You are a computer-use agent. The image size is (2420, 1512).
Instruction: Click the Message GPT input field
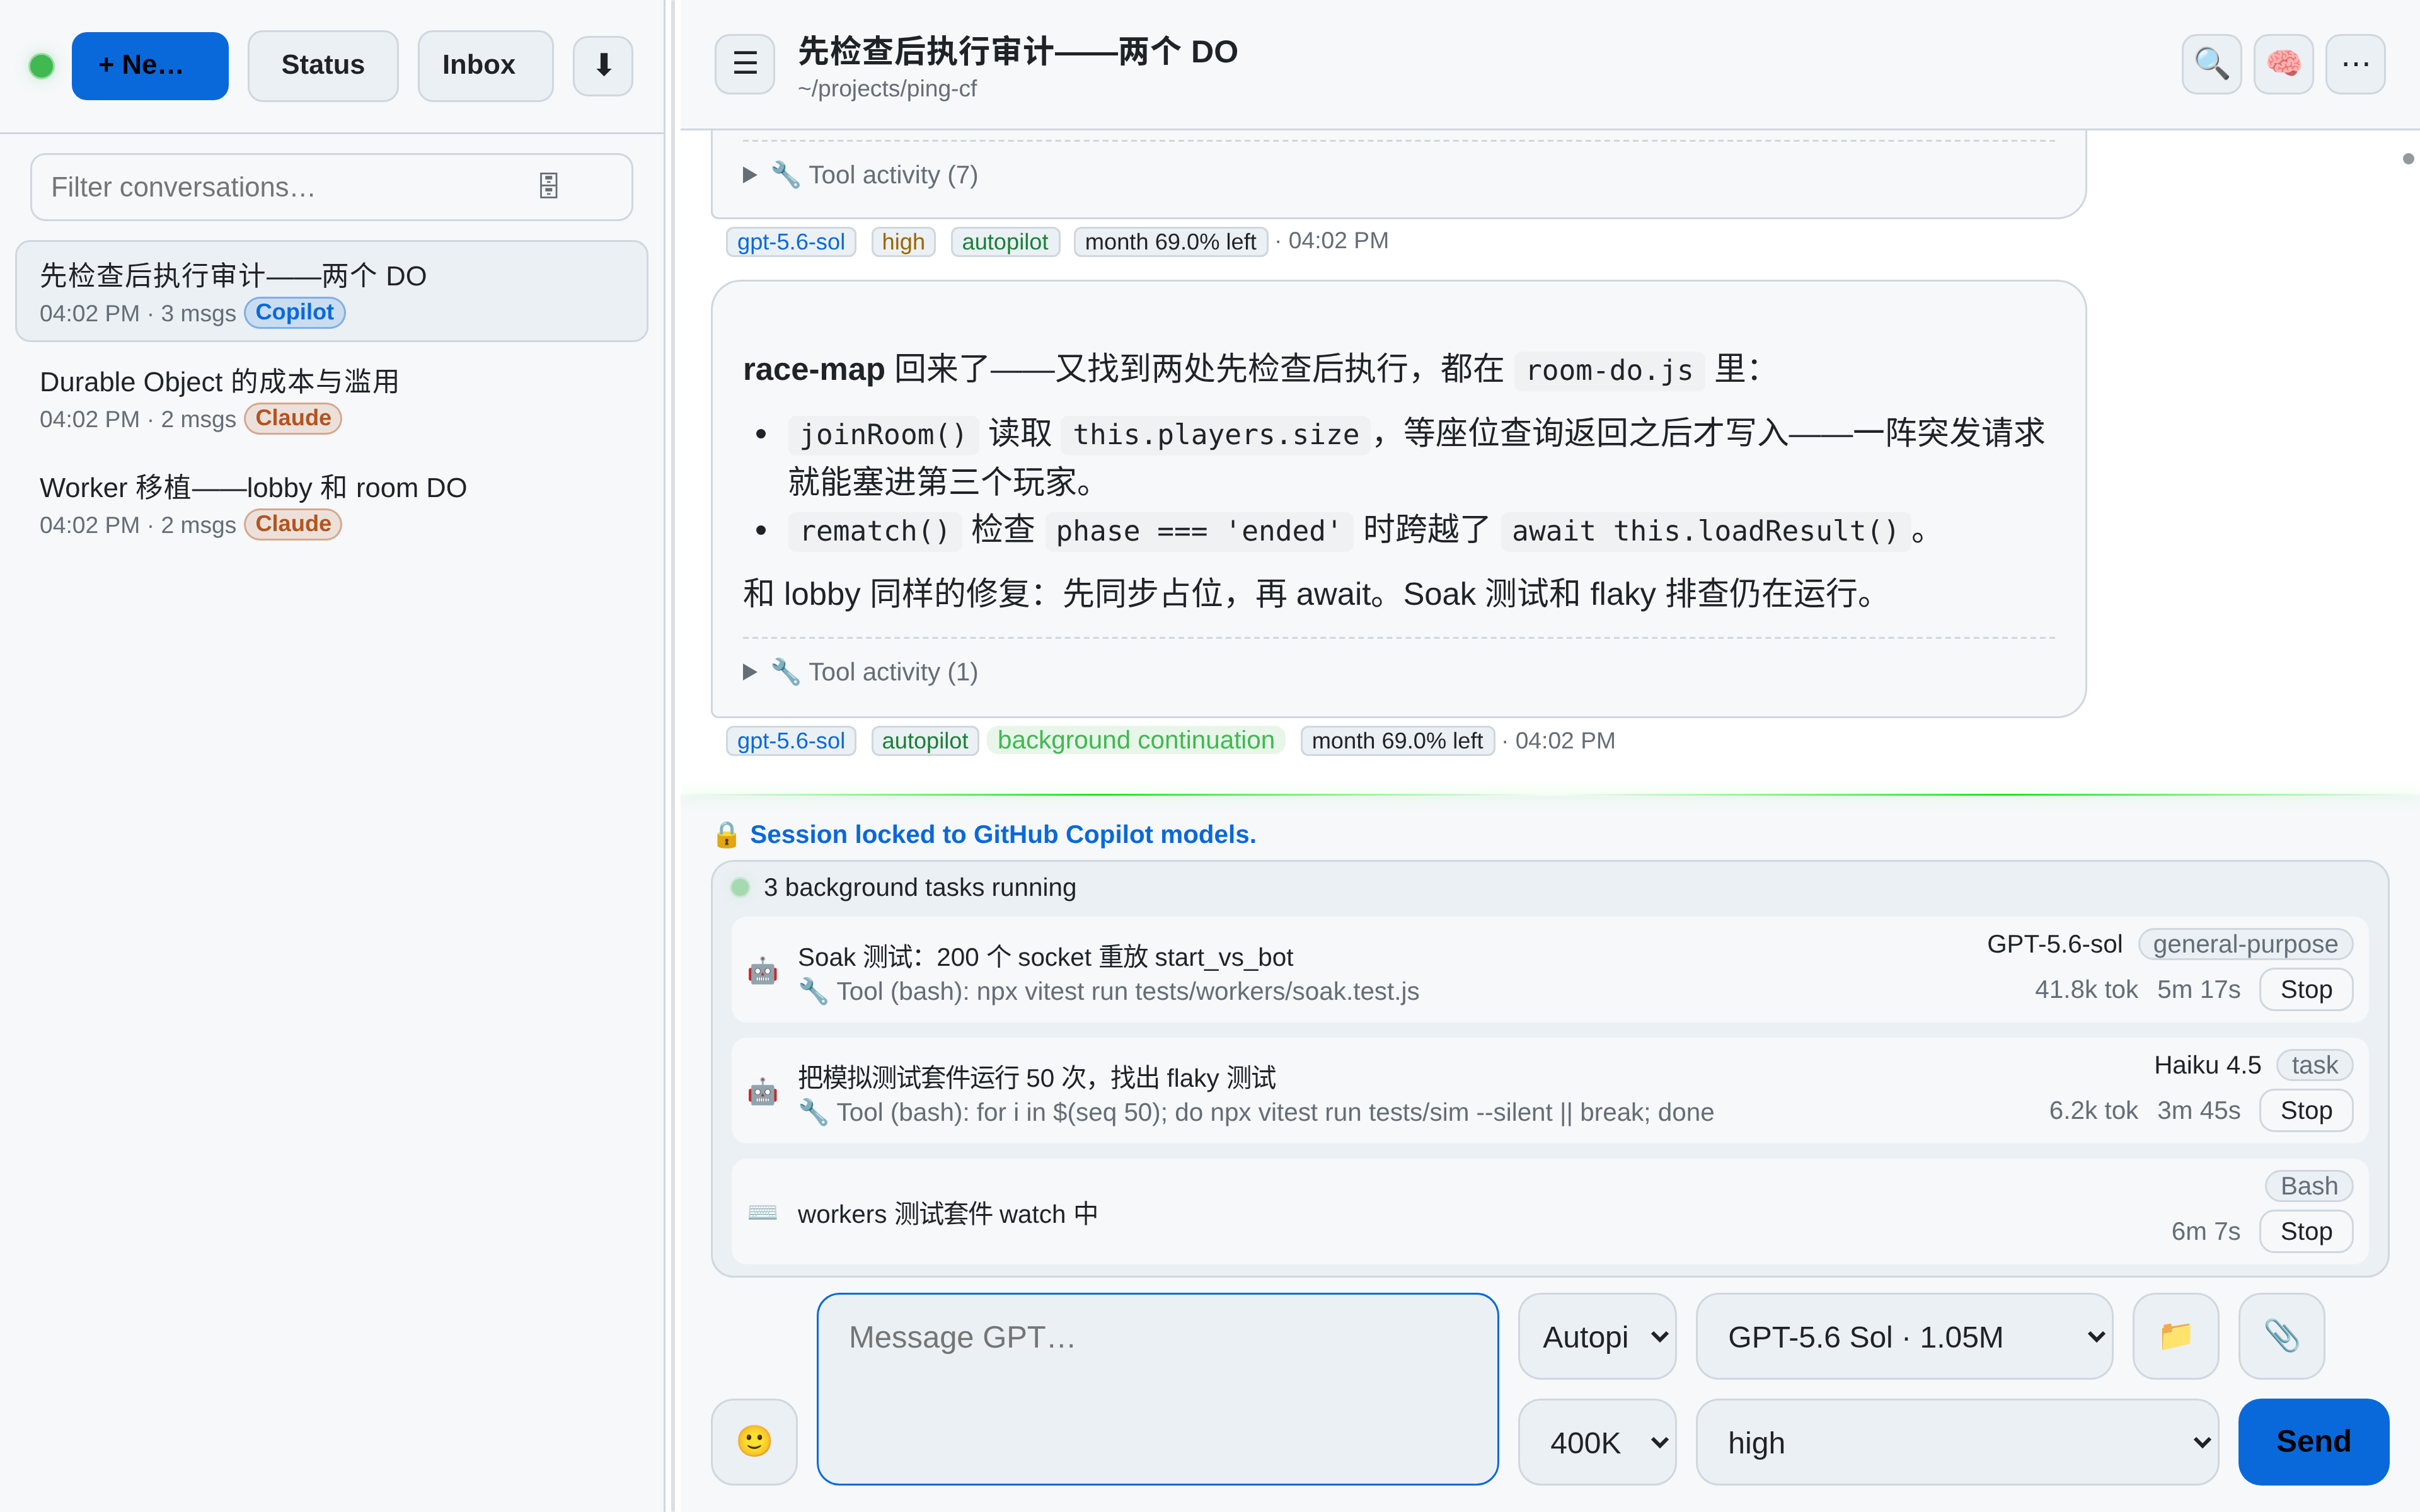pos(1157,1388)
